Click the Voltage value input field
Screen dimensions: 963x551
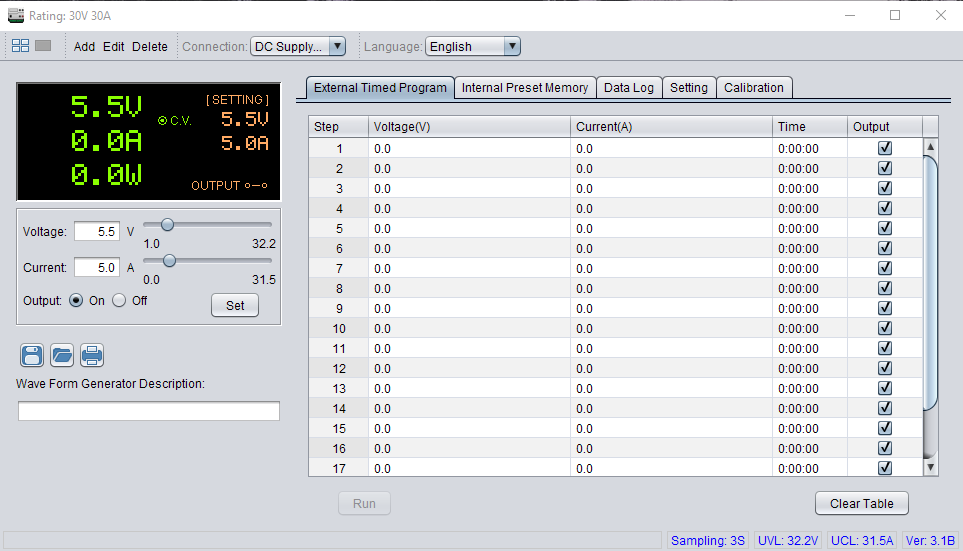pos(97,232)
